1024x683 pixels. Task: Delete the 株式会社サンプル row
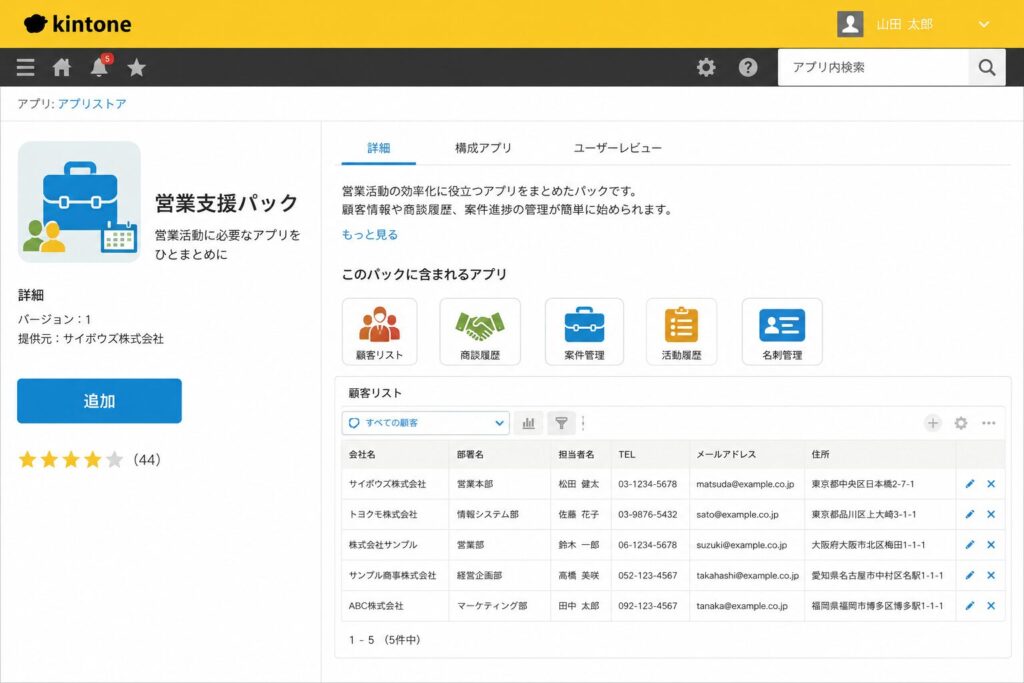[x=991, y=545]
